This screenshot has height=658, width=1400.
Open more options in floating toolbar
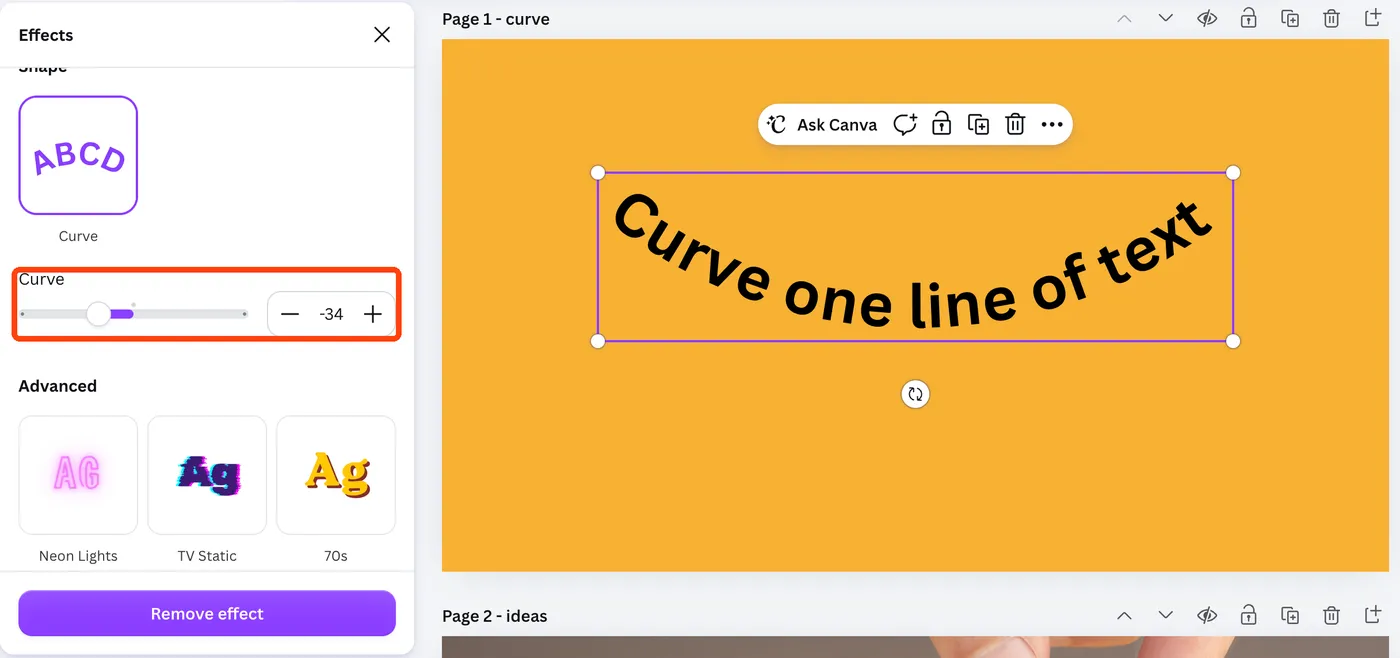click(1052, 125)
